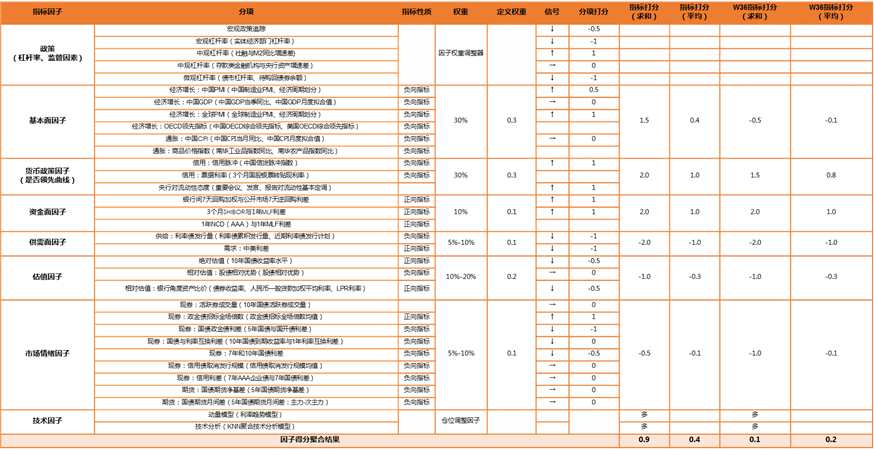Click the 供需面因子 cell

[47, 243]
